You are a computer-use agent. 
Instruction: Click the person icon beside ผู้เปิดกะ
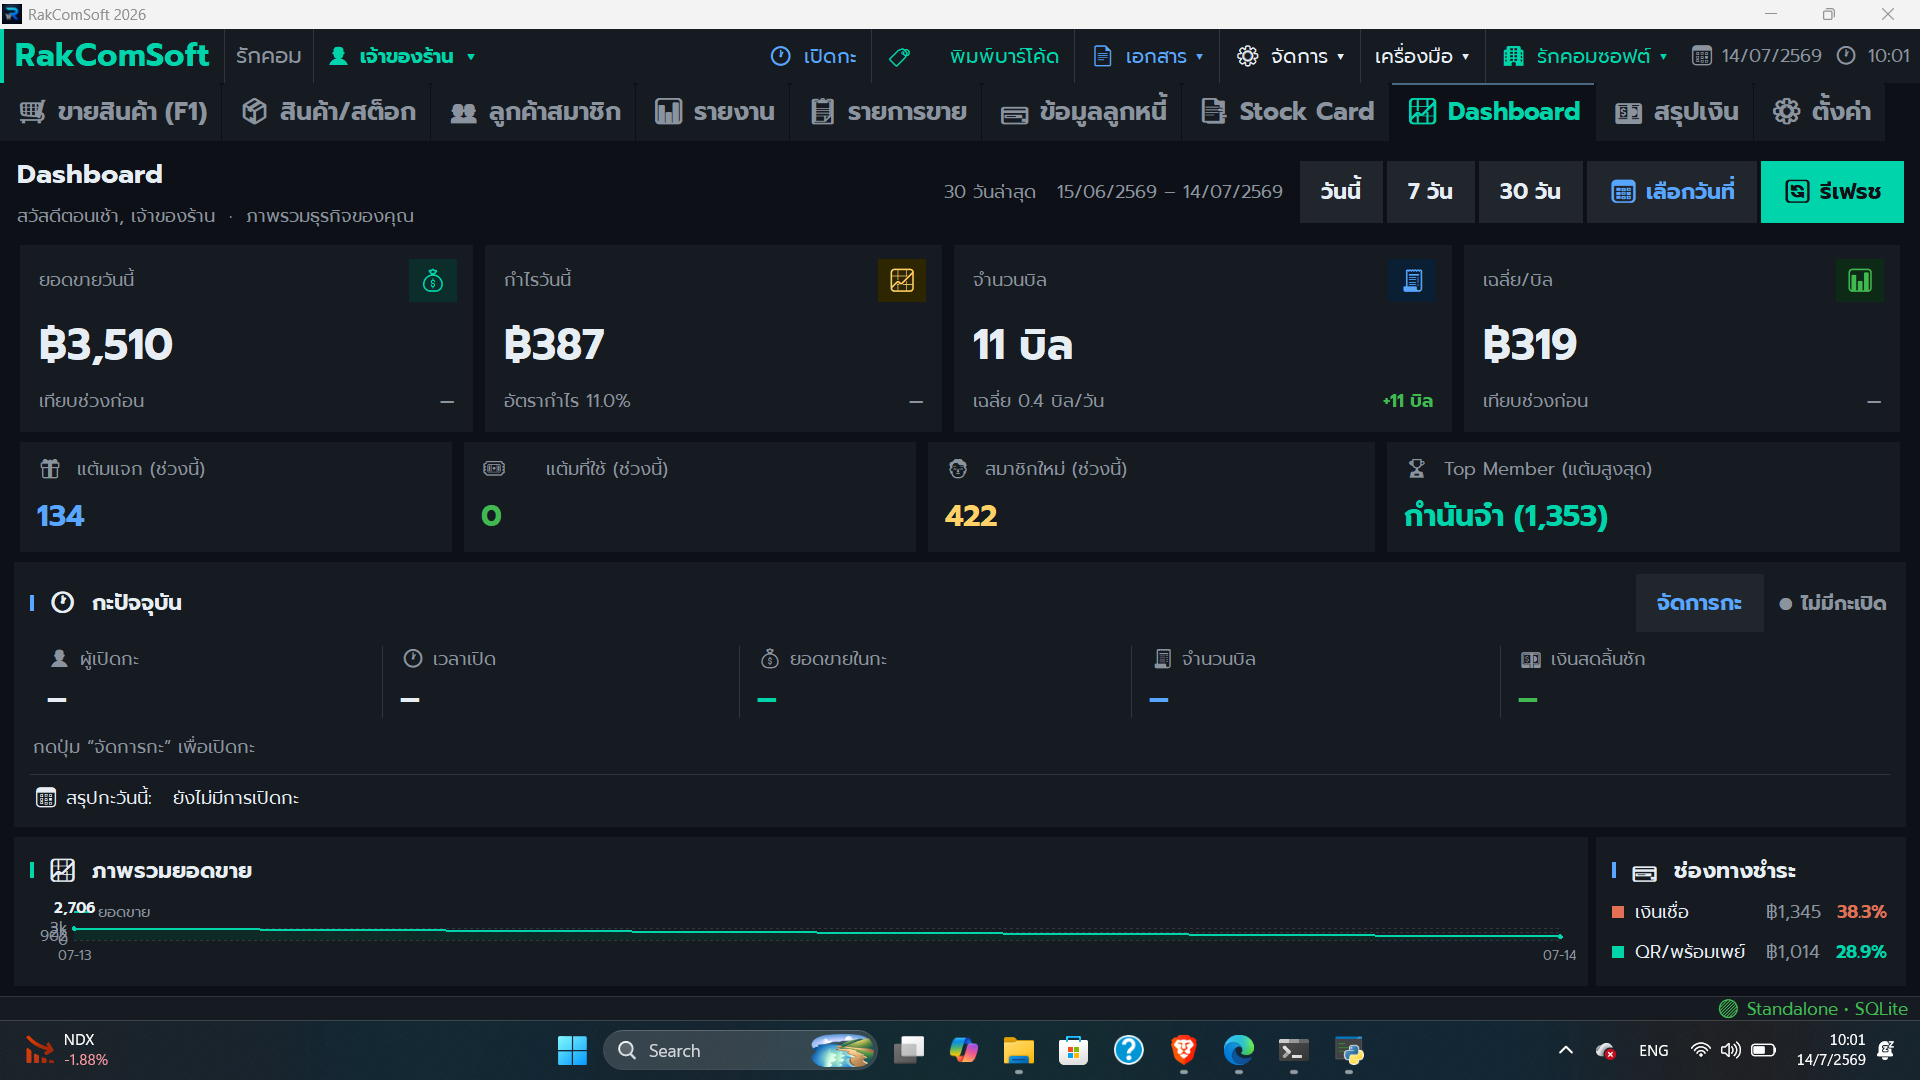pyautogui.click(x=59, y=659)
